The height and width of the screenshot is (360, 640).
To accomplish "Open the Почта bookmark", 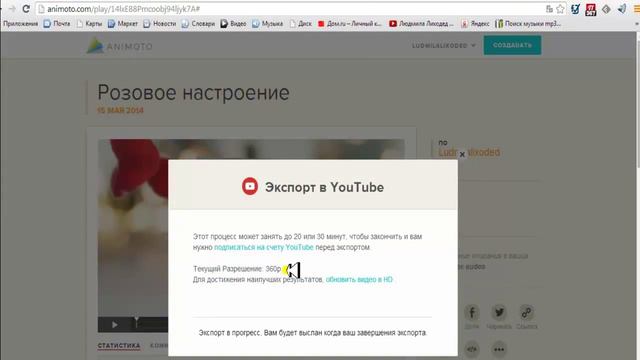I will point(57,24).
